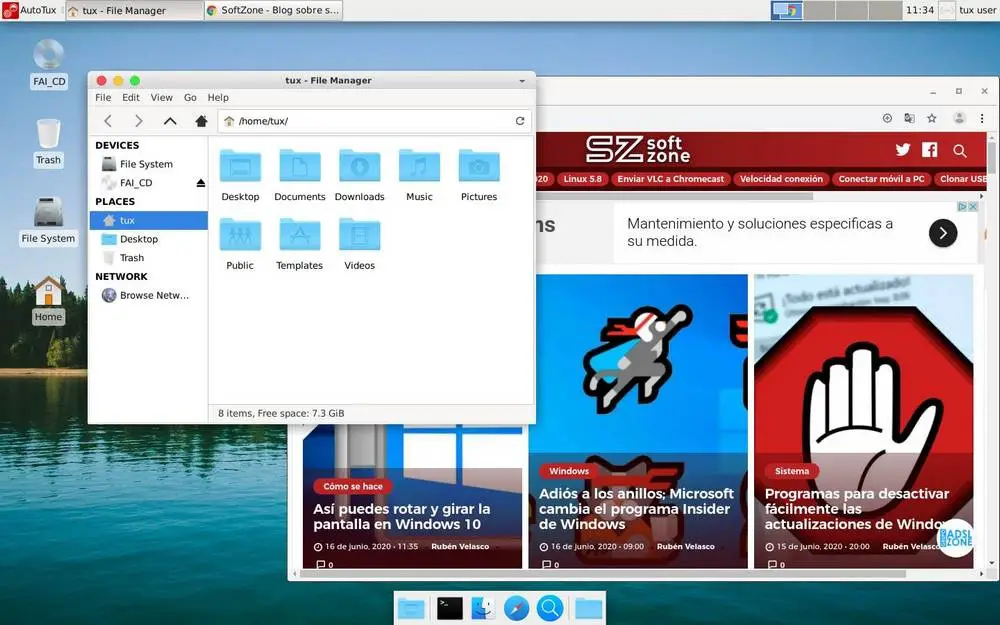Reload the /home/tux/ folder view
The width and height of the screenshot is (1000, 625).
520,121
